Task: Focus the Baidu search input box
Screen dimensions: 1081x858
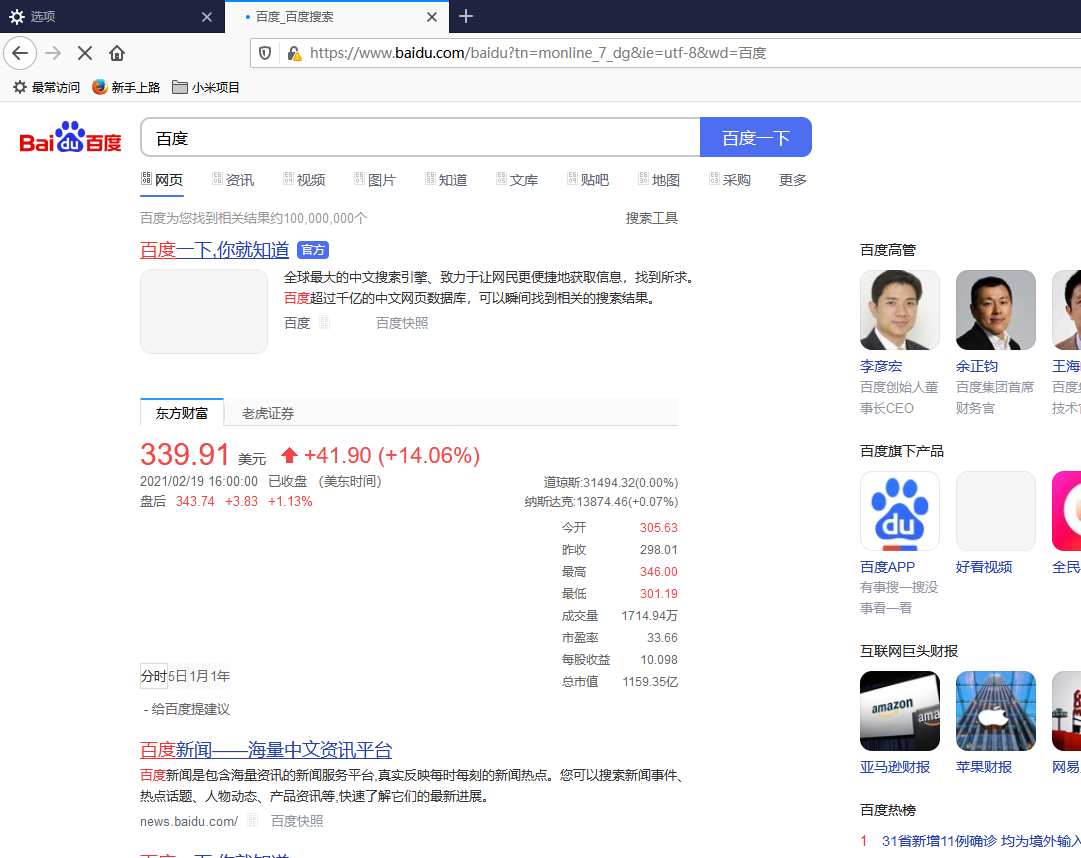Action: click(x=421, y=137)
